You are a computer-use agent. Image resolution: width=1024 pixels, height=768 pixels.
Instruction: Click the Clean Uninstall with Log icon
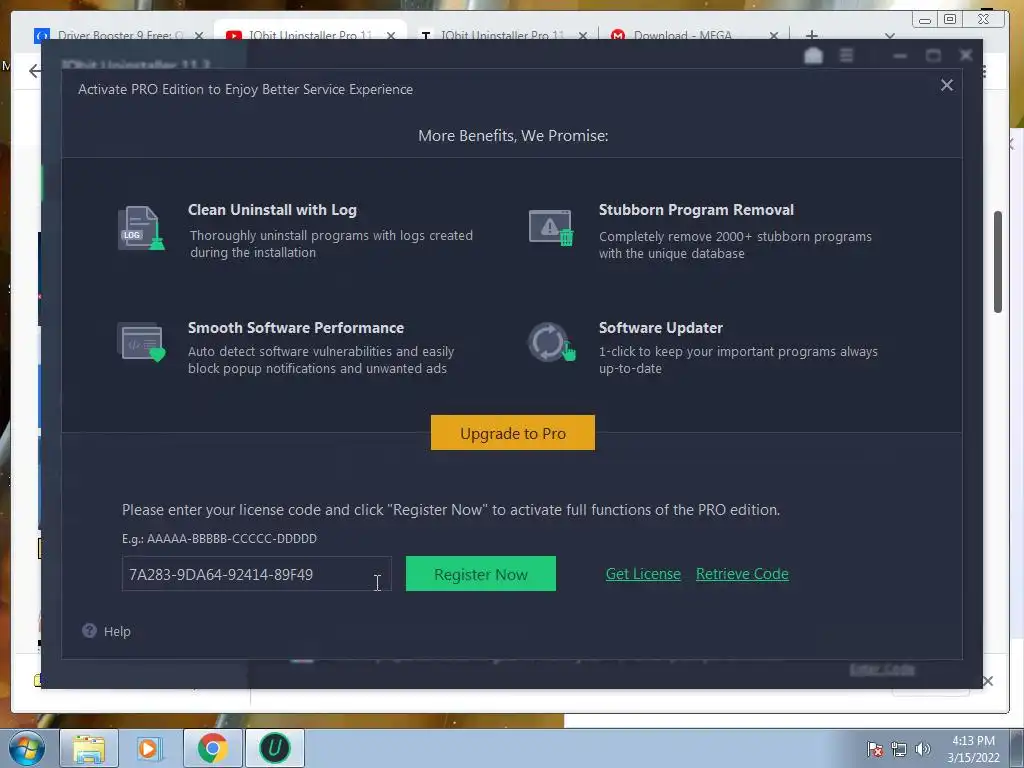(141, 228)
